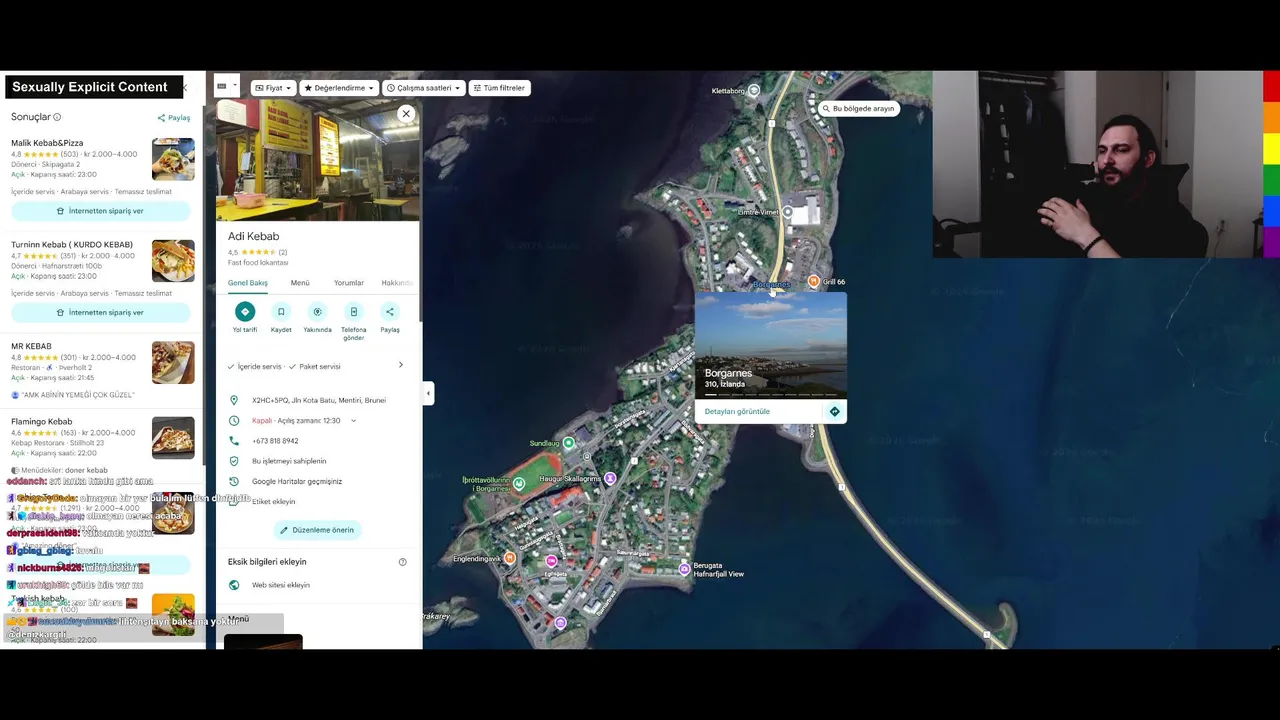
Task: Click the Grill 66 restaurant marker
Action: [814, 282]
